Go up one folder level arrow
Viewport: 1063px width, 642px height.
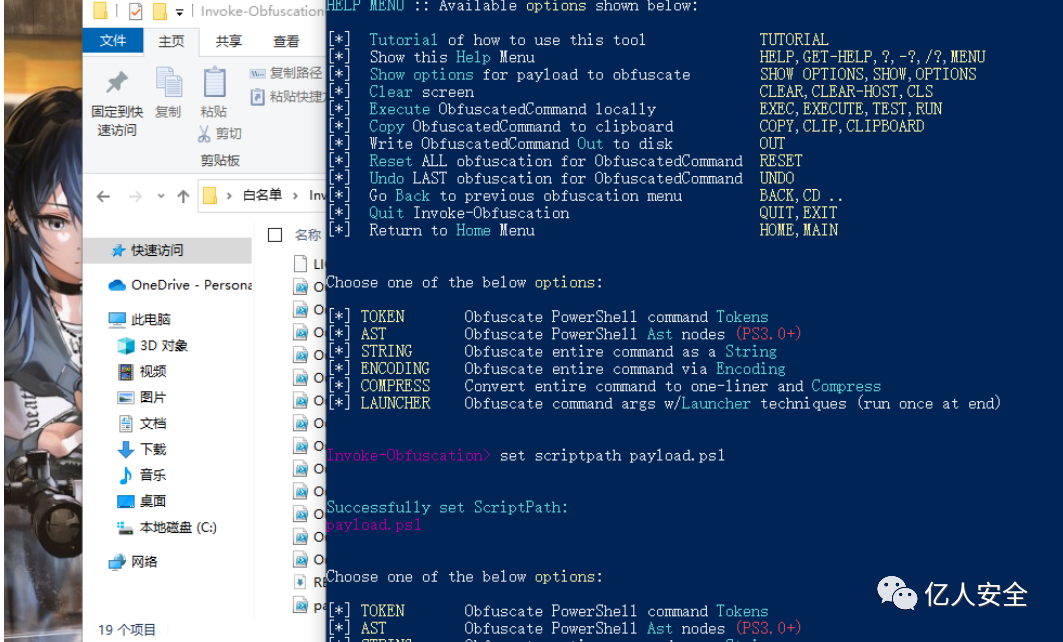click(183, 197)
